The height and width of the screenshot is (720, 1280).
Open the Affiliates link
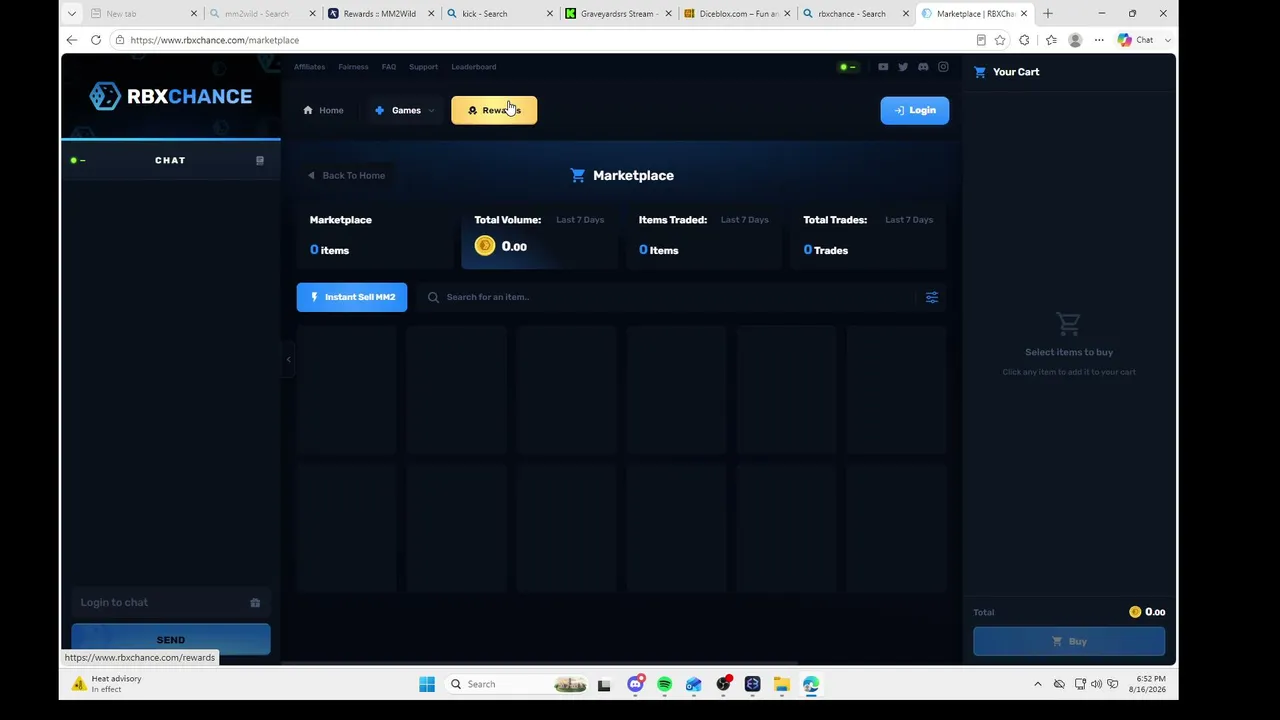tap(309, 67)
